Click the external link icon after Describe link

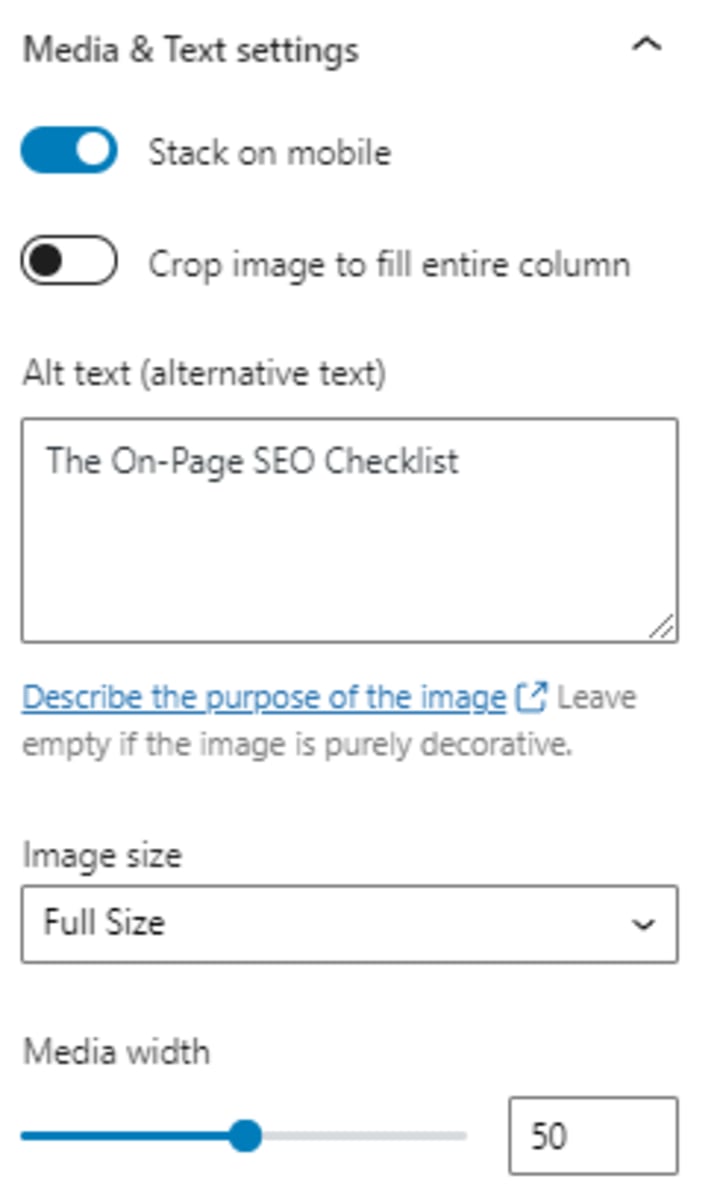[x=531, y=697]
